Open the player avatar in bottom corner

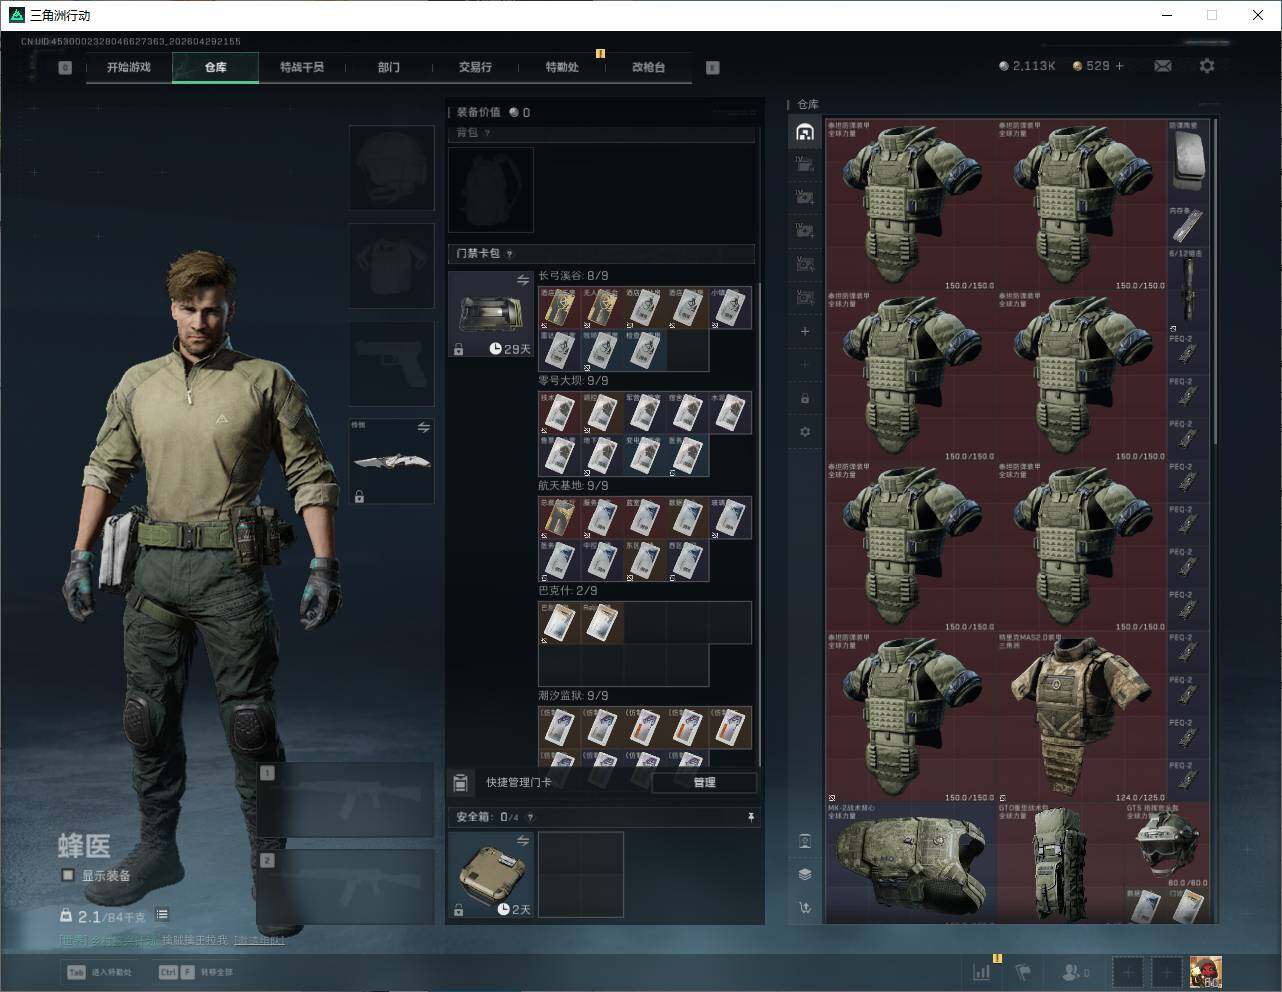1205,971
